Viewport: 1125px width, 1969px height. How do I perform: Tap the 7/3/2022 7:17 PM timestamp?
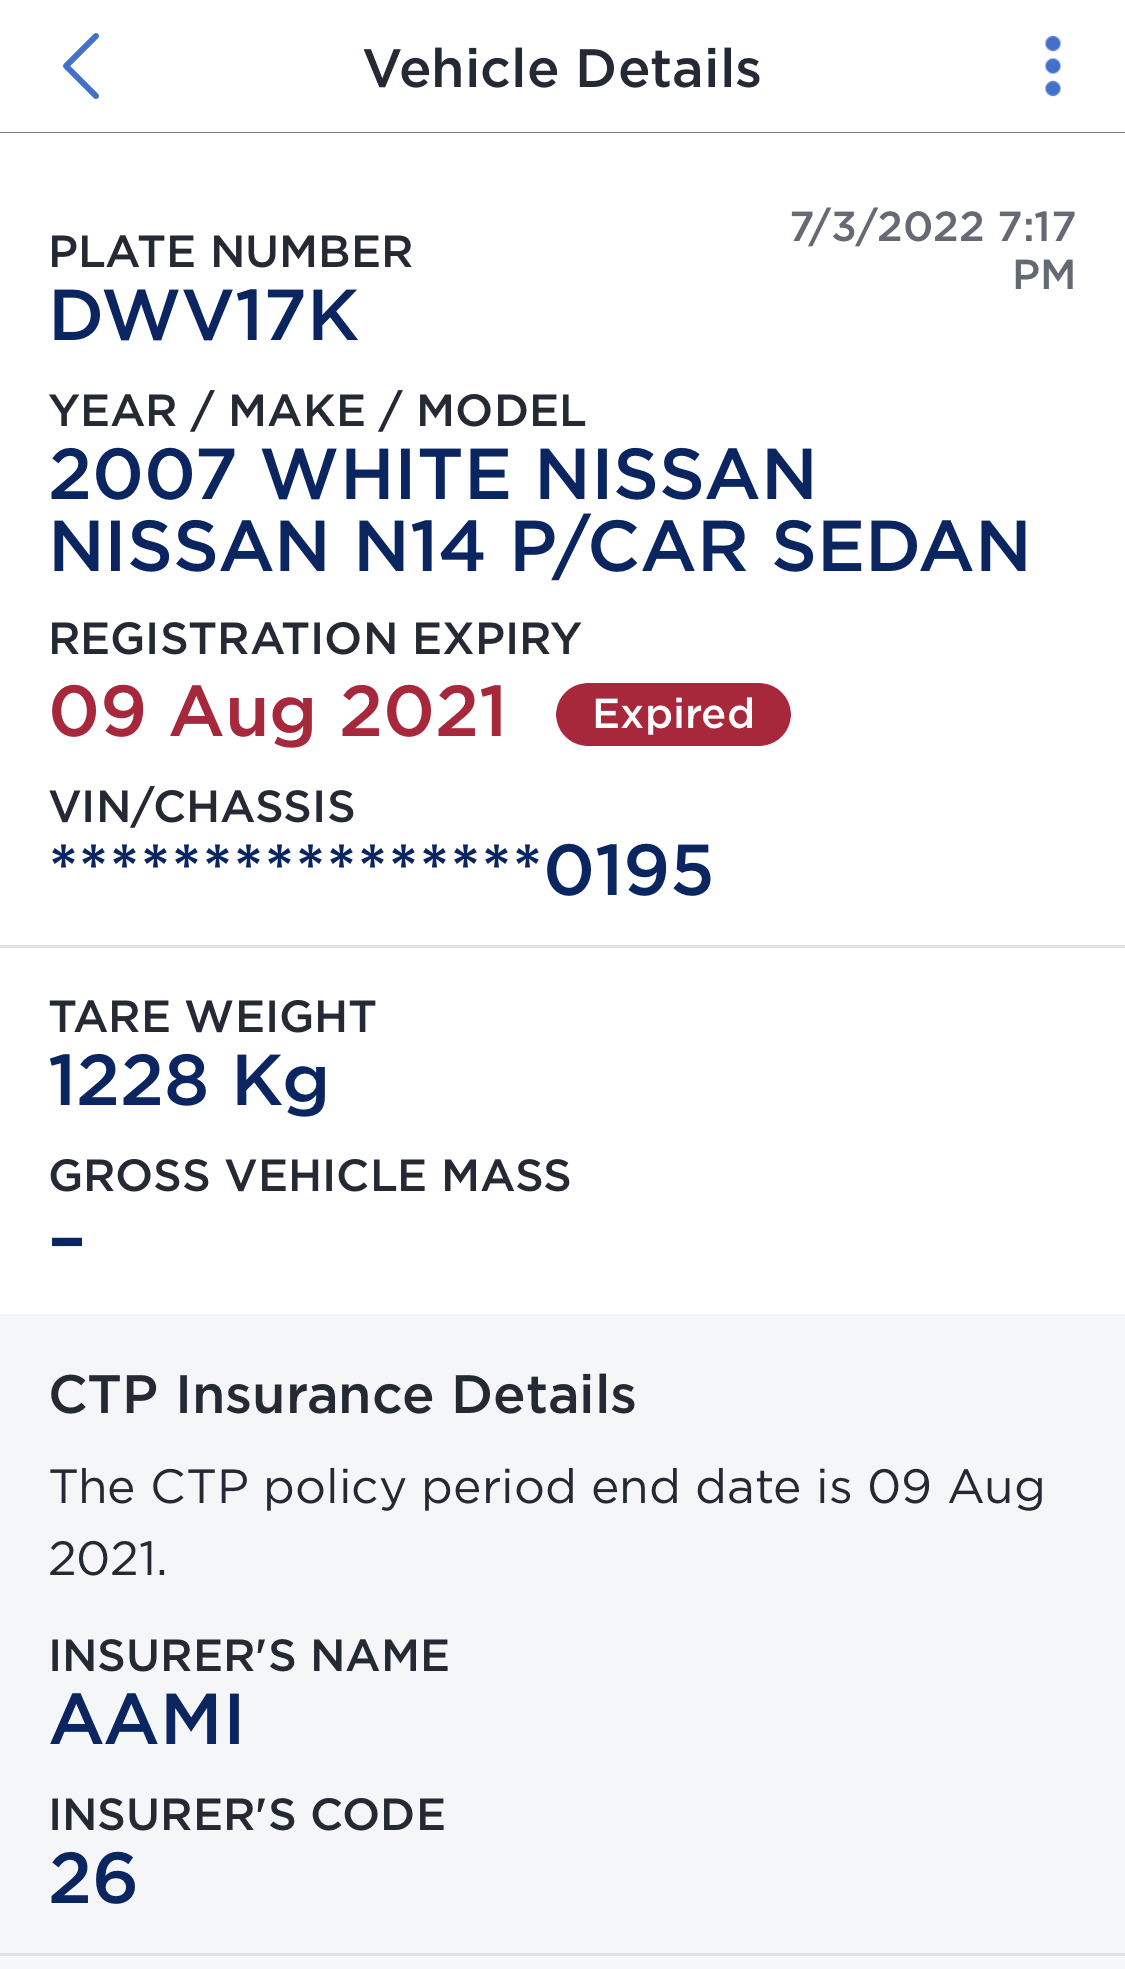pos(932,250)
